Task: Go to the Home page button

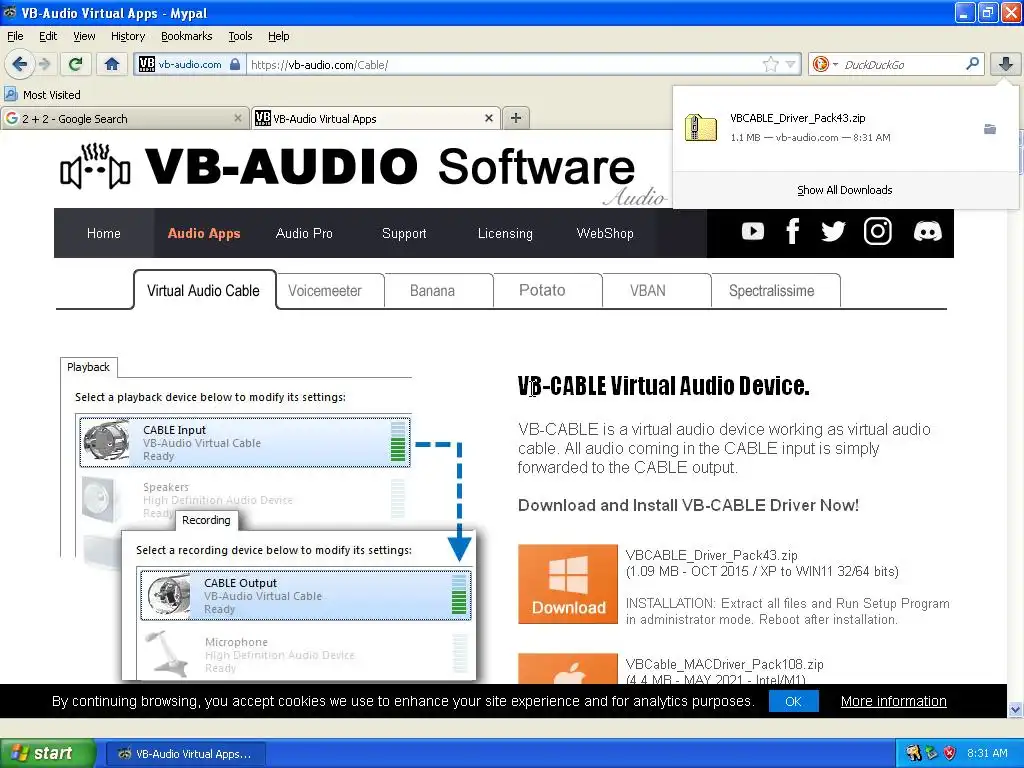Action: [112, 64]
